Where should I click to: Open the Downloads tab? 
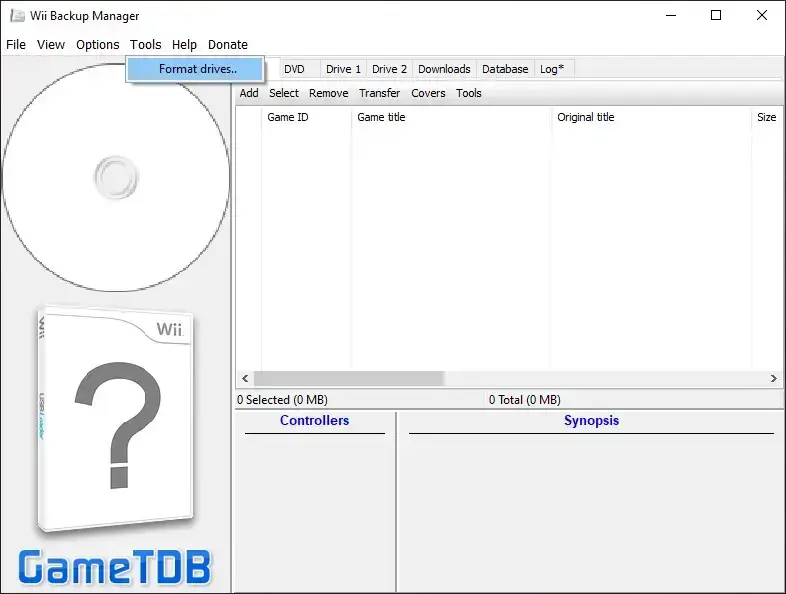coord(444,69)
